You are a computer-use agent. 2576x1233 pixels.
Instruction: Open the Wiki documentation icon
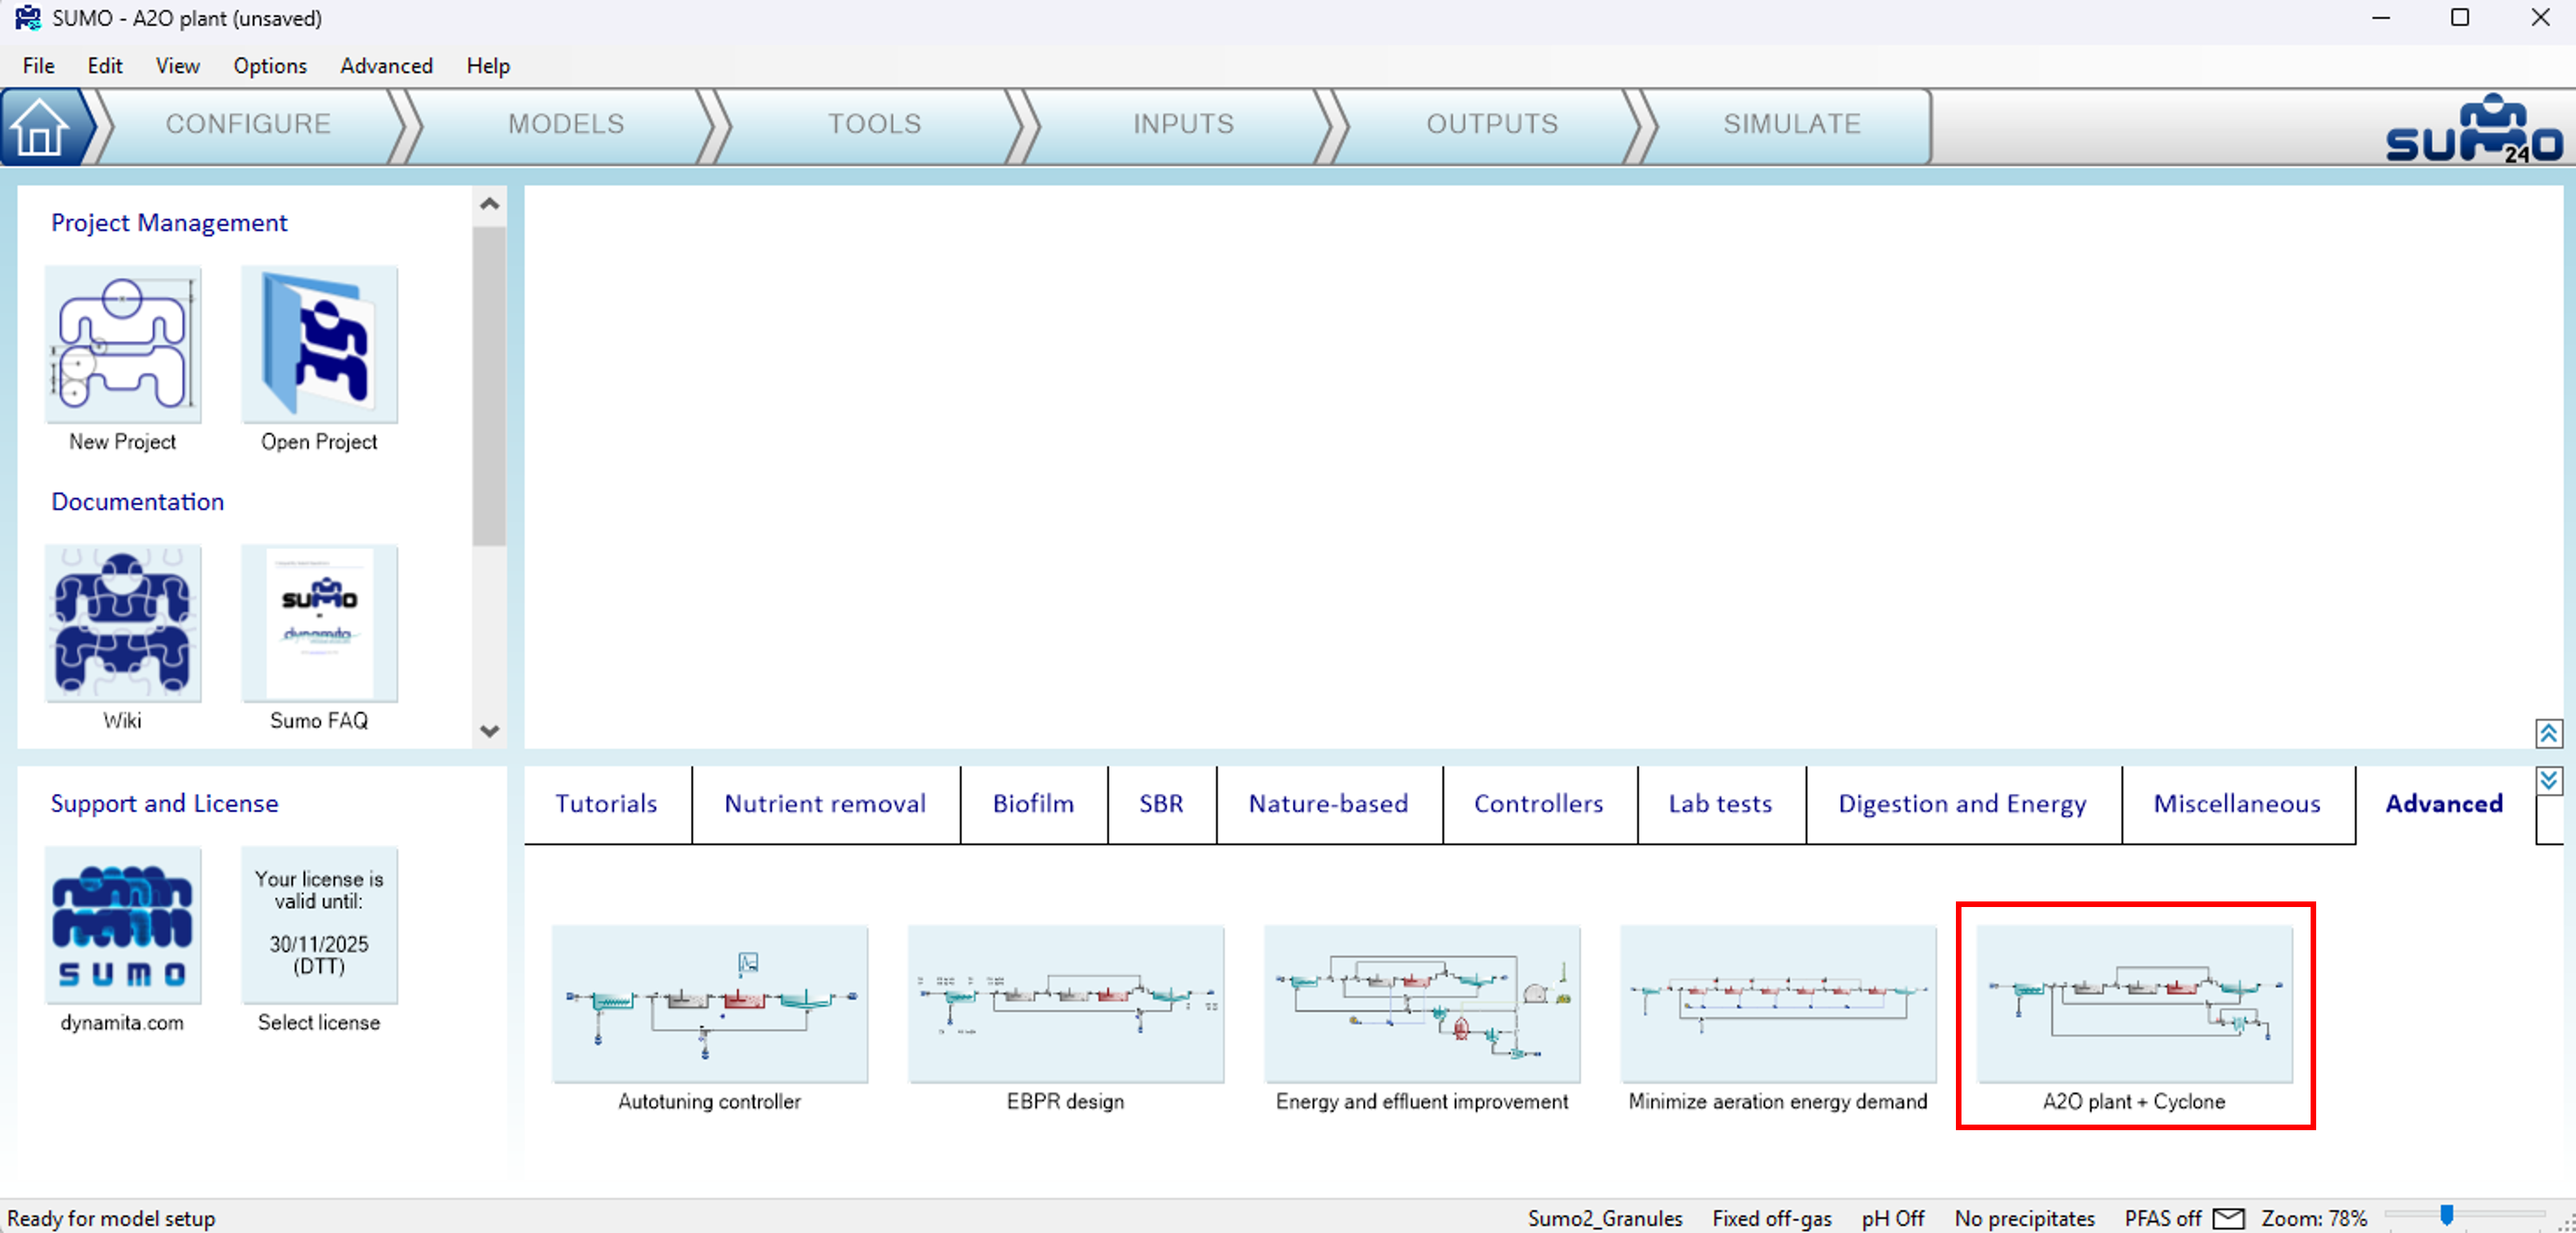[x=122, y=623]
